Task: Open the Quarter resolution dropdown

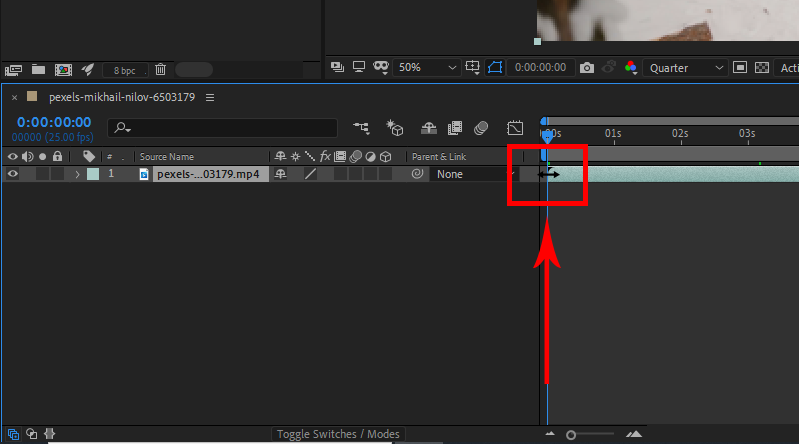Action: click(x=686, y=68)
